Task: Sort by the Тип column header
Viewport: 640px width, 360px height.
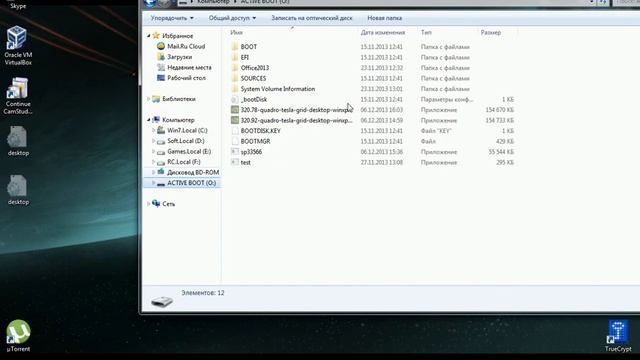Action: click(426, 32)
